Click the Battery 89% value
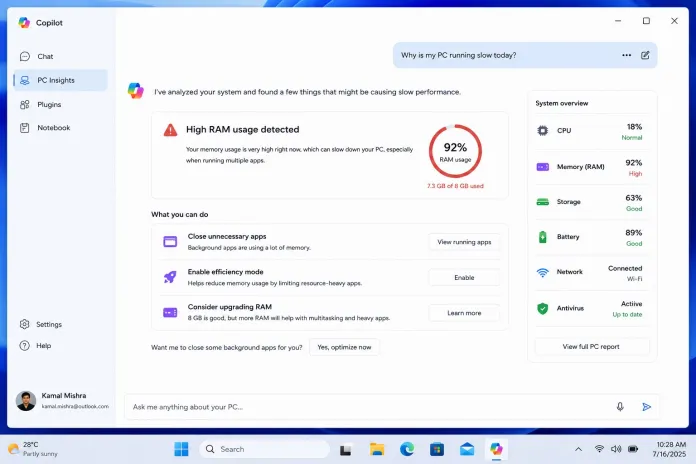 (634, 233)
